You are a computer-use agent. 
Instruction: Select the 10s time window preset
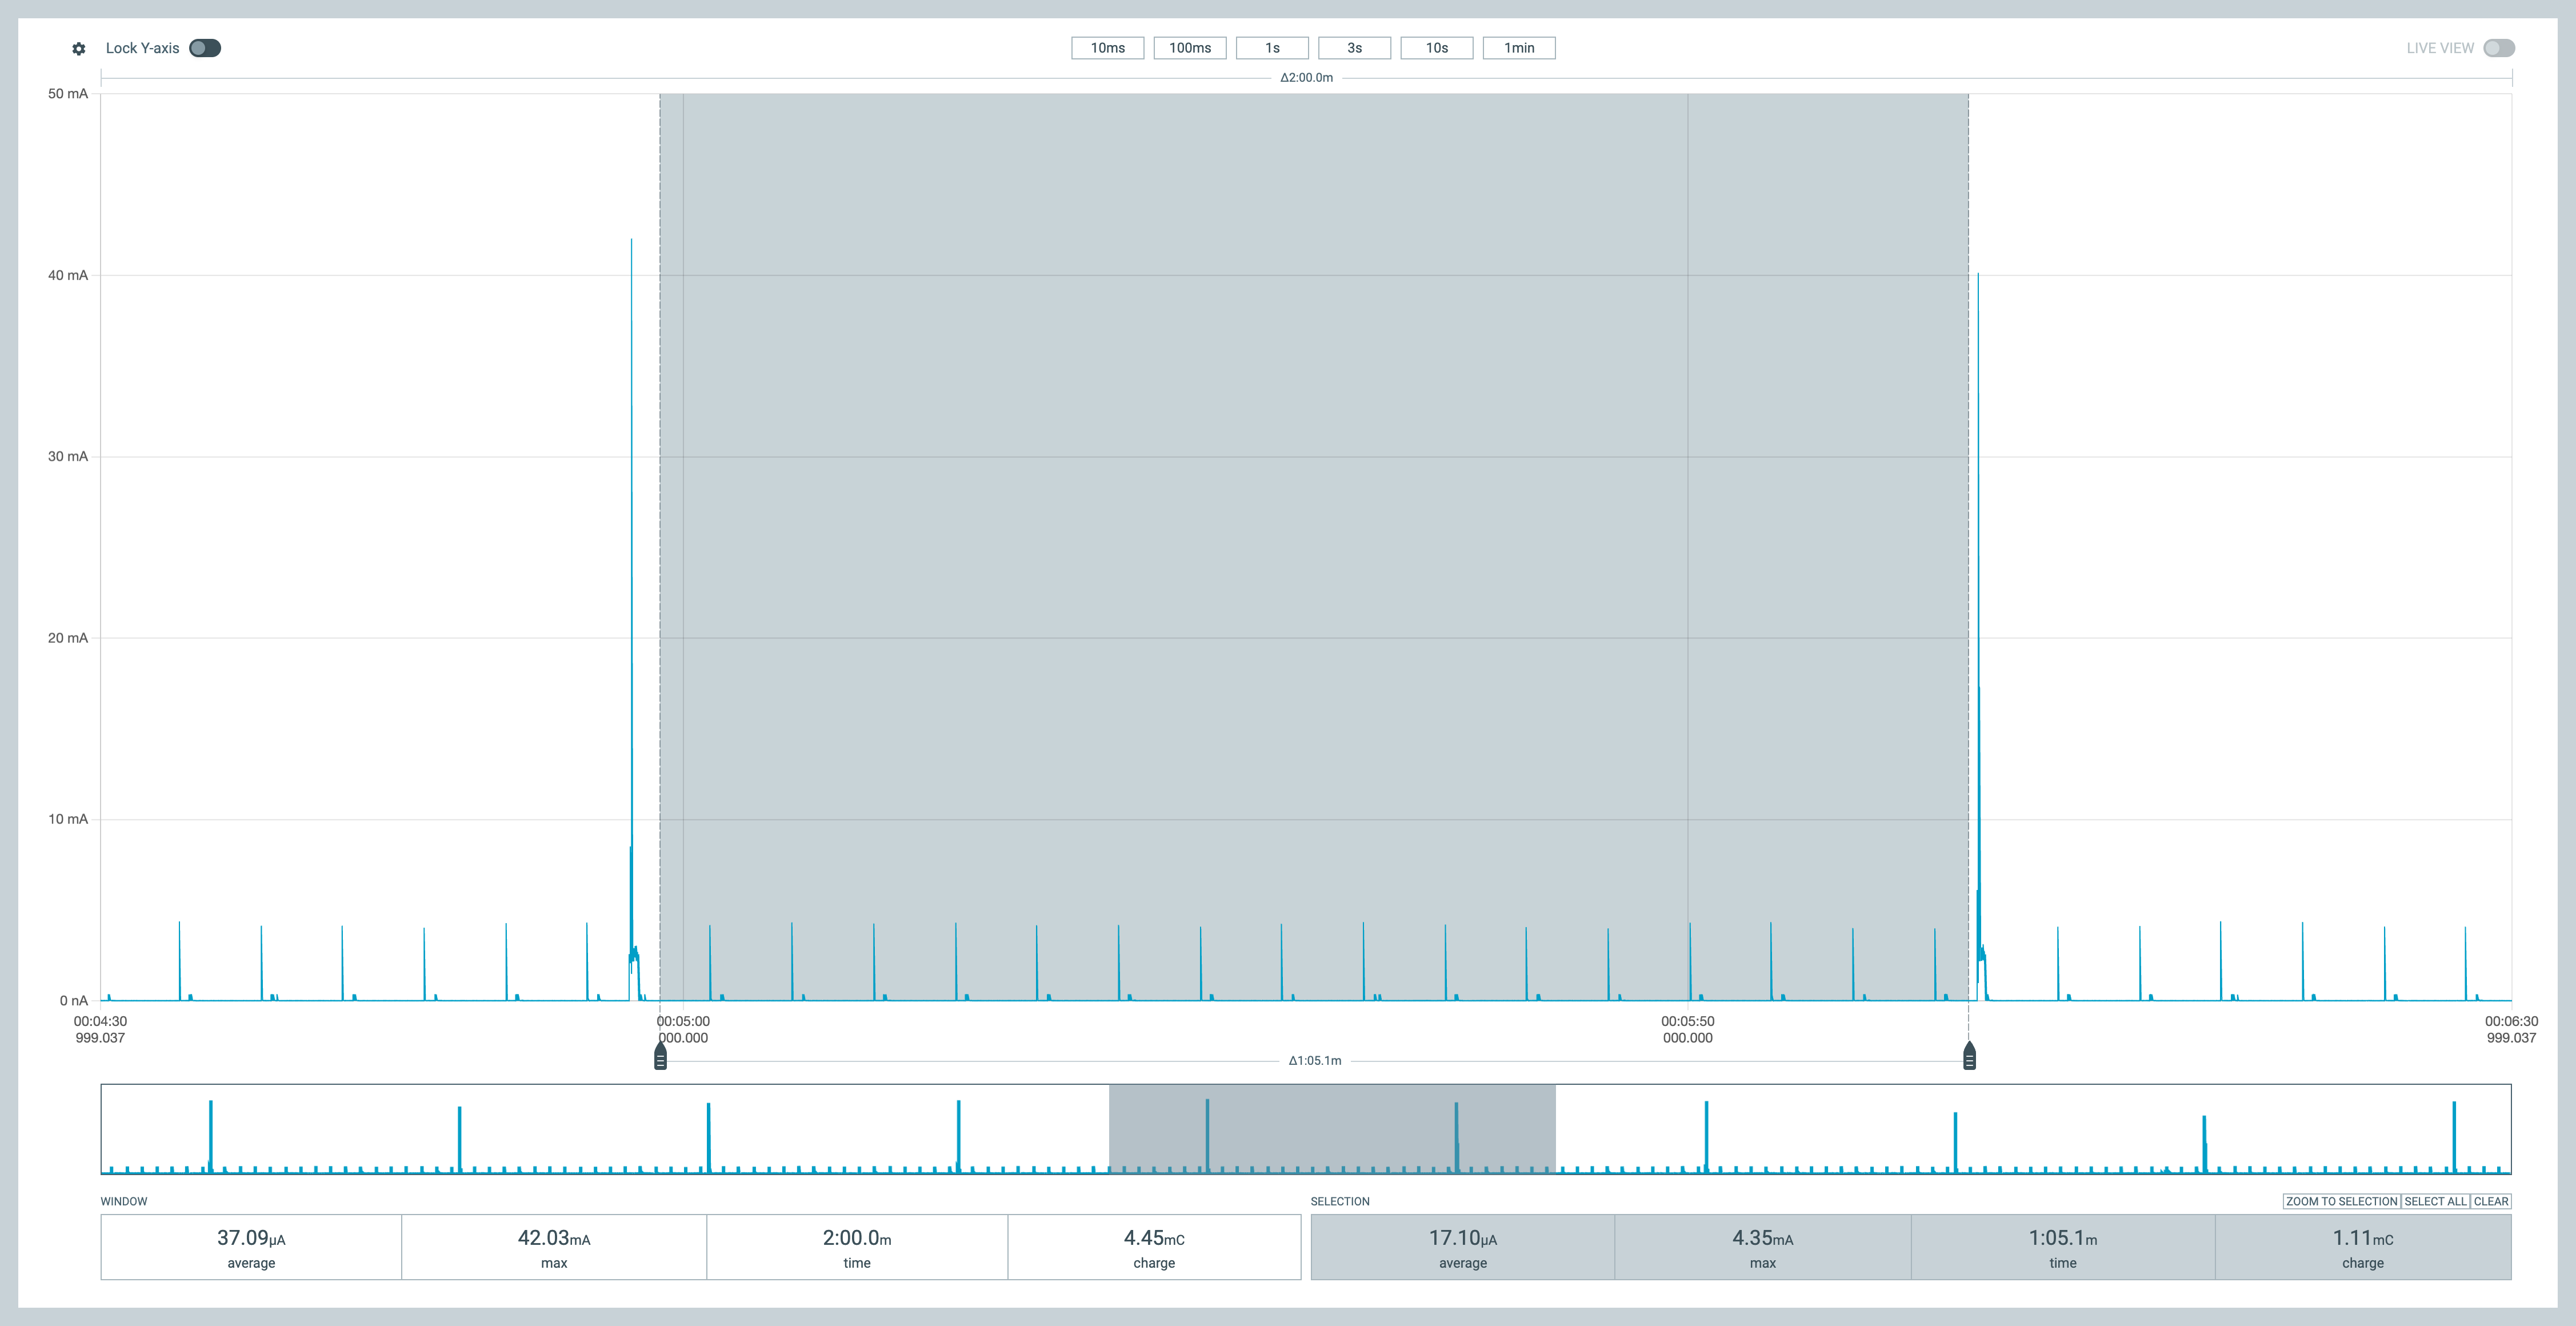(x=1437, y=47)
